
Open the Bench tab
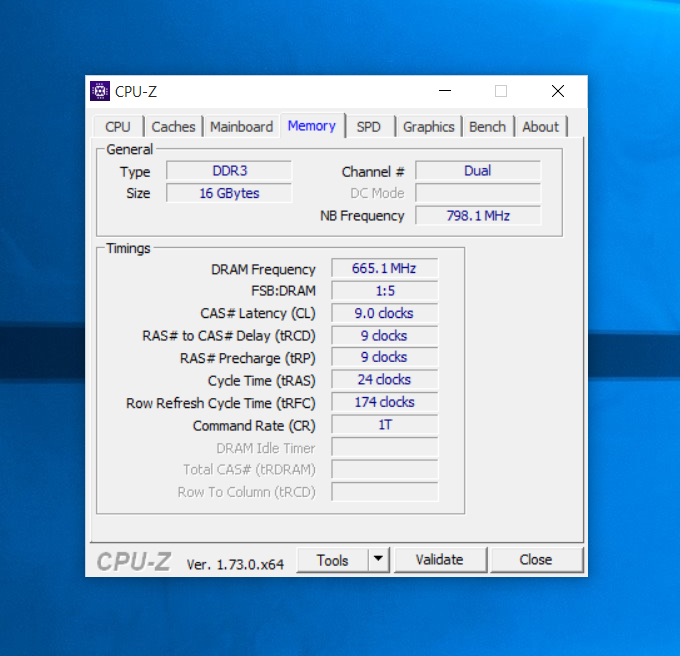[x=487, y=127]
